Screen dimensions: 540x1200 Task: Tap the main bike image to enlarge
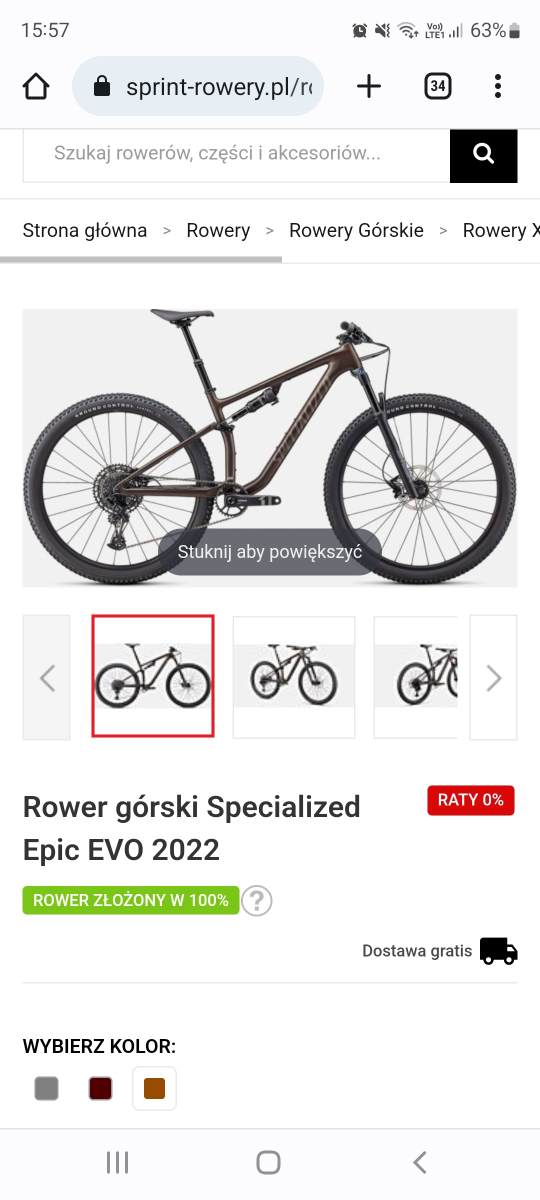(x=270, y=447)
